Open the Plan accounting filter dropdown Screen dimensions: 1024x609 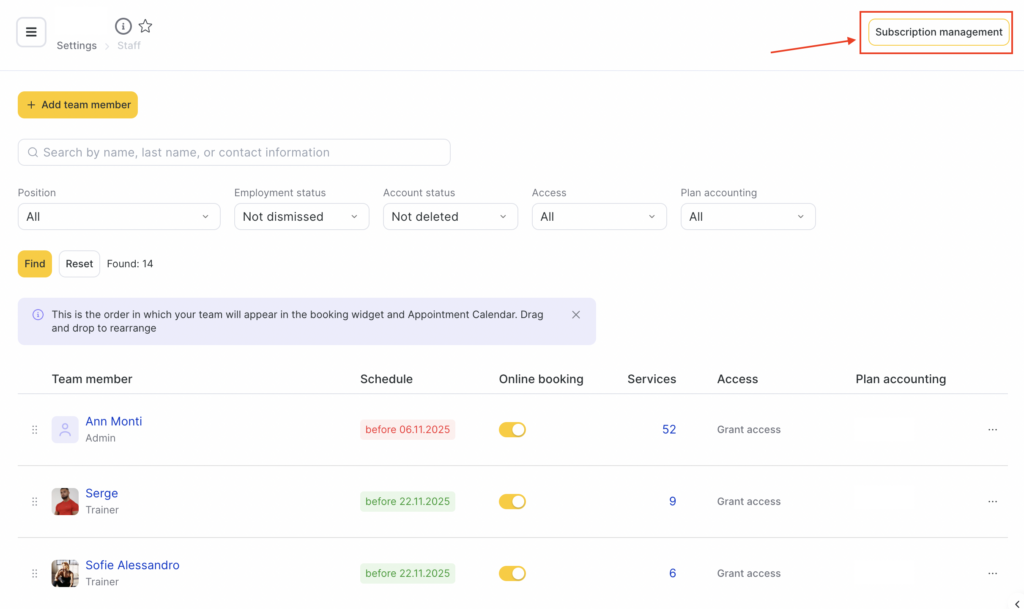coord(747,217)
